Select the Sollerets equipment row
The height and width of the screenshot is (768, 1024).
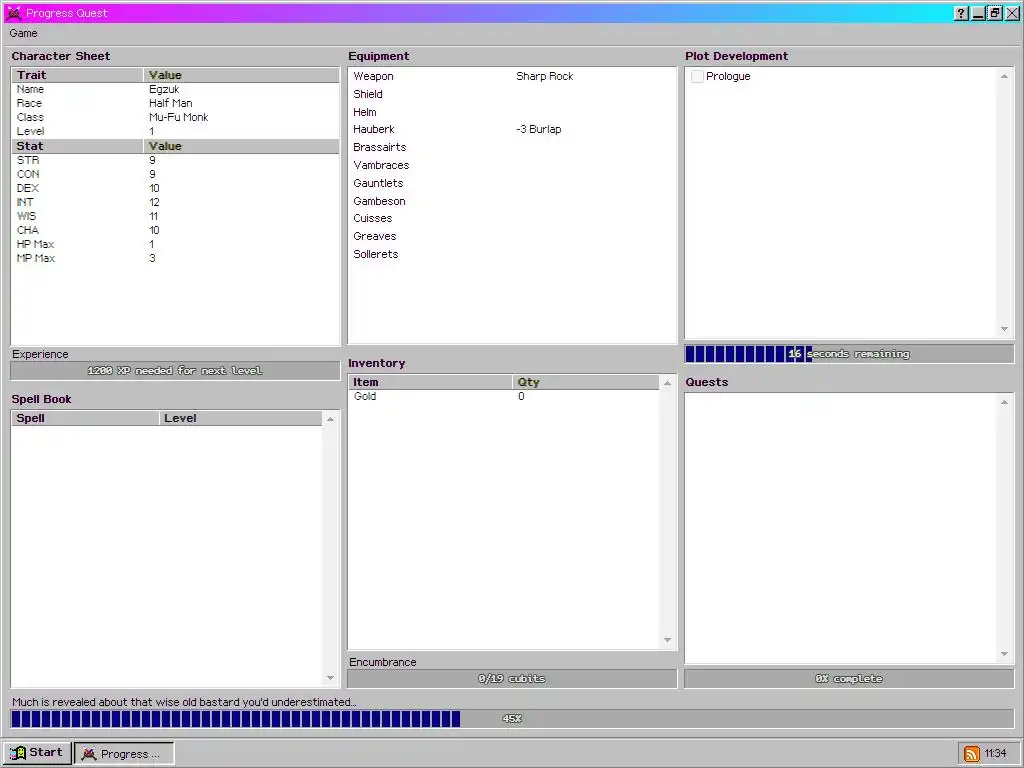tap(512, 254)
